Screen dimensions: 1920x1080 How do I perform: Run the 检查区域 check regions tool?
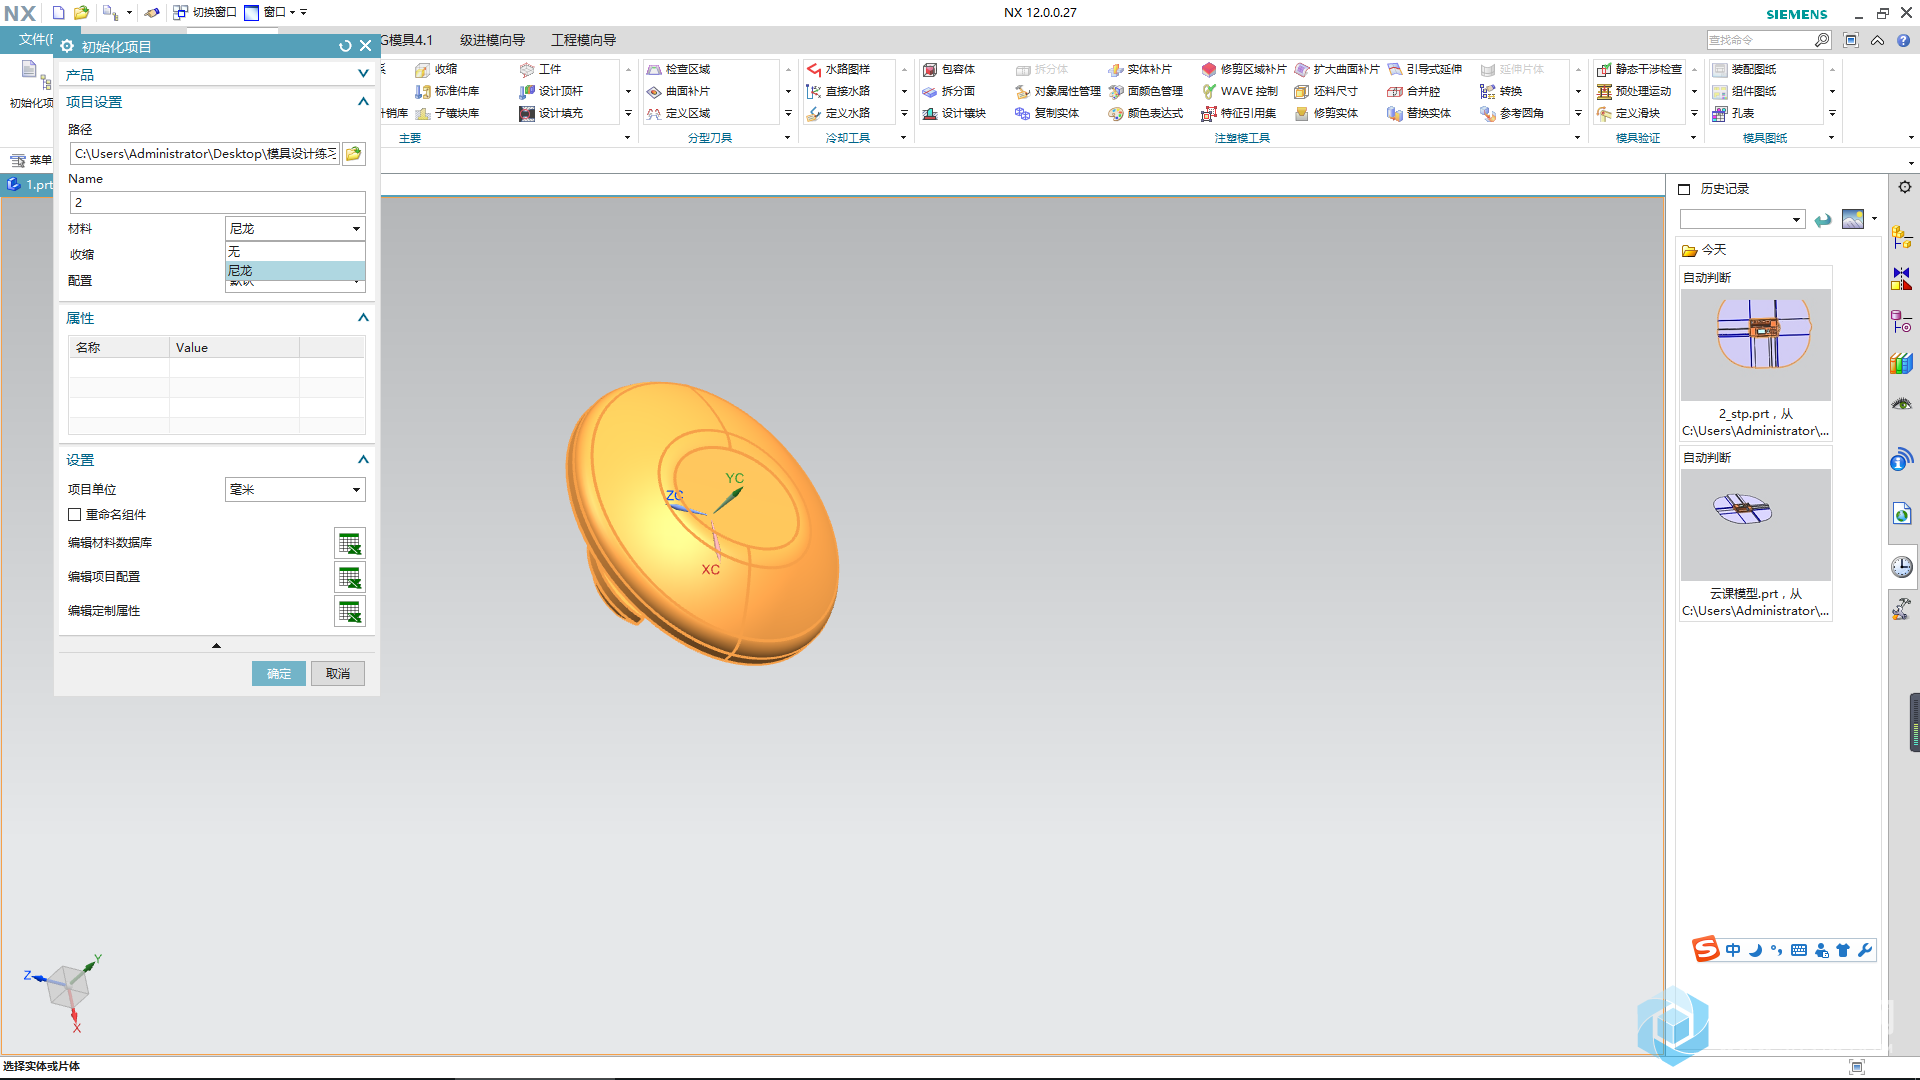pyautogui.click(x=678, y=69)
